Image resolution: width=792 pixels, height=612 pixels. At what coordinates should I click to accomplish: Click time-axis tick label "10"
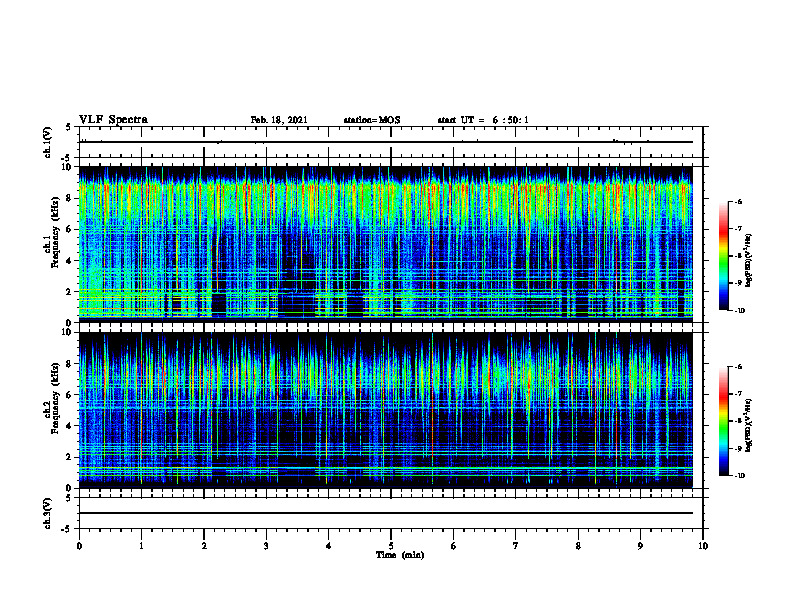[x=703, y=546]
